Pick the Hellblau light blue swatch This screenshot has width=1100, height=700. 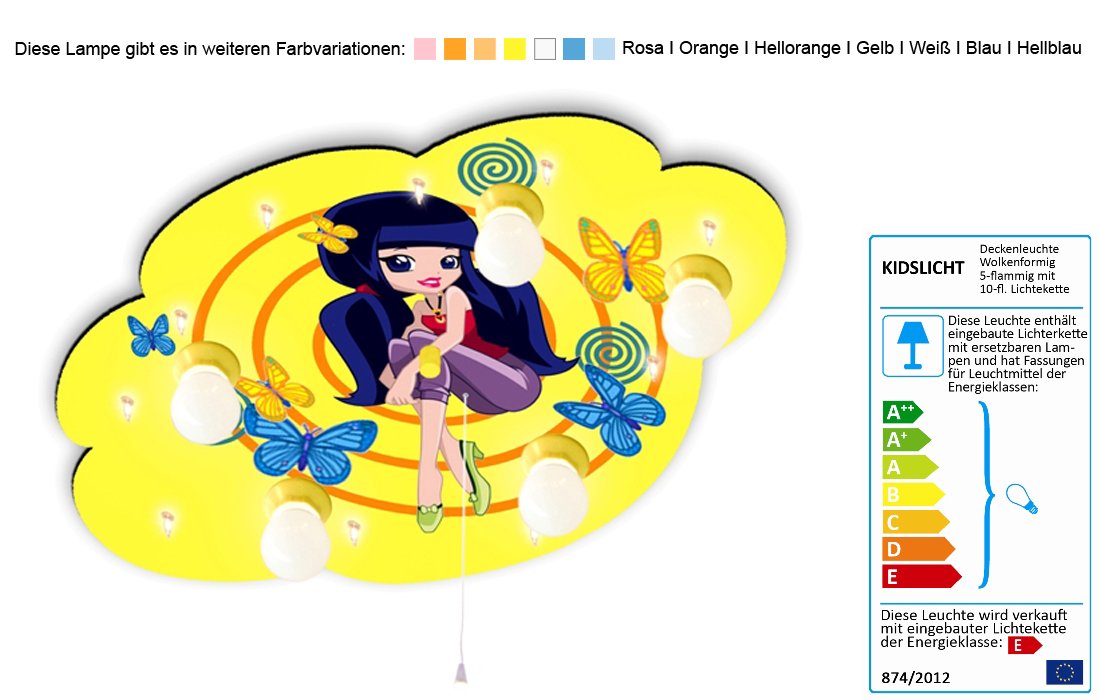coord(604,48)
